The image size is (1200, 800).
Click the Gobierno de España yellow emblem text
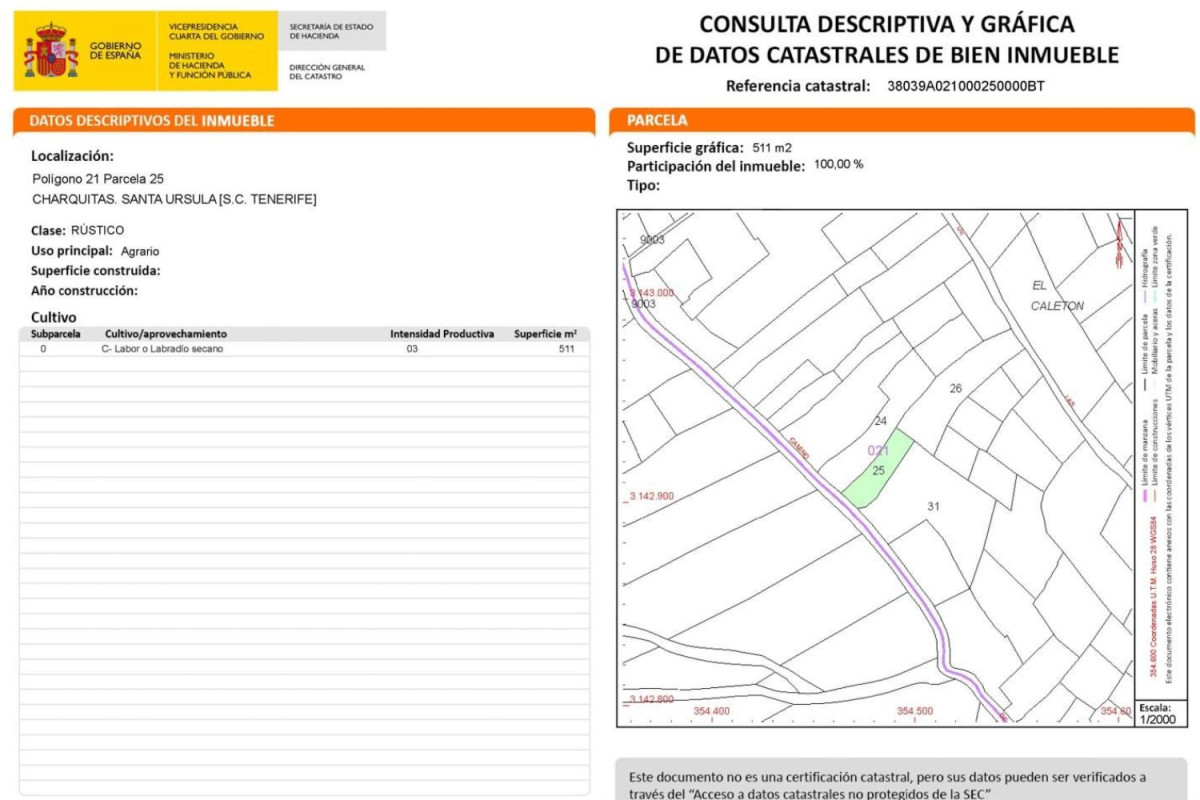coord(115,50)
